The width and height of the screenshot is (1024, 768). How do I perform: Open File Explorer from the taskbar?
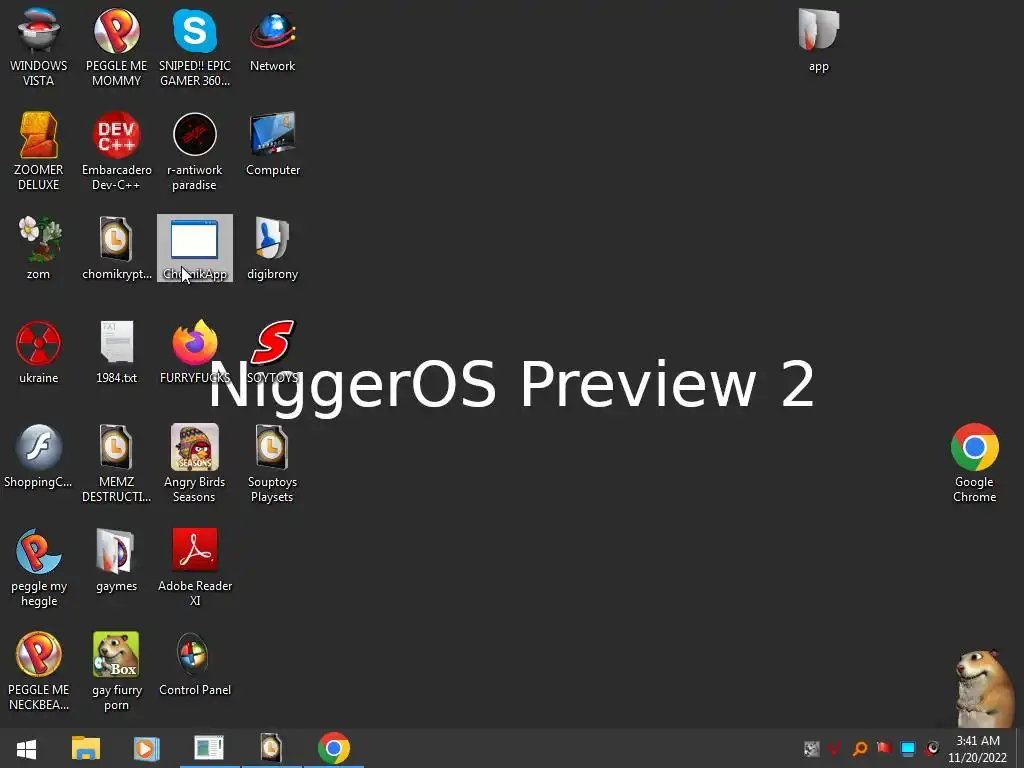click(86, 748)
